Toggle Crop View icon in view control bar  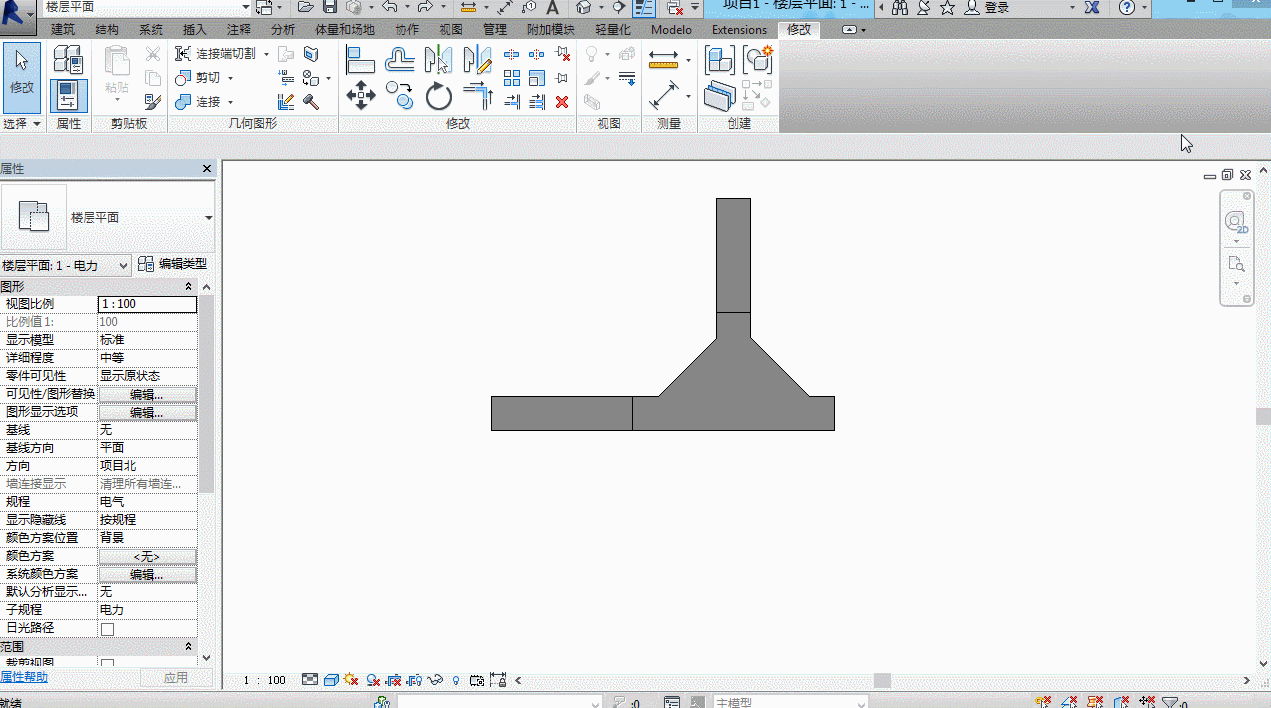point(393,680)
